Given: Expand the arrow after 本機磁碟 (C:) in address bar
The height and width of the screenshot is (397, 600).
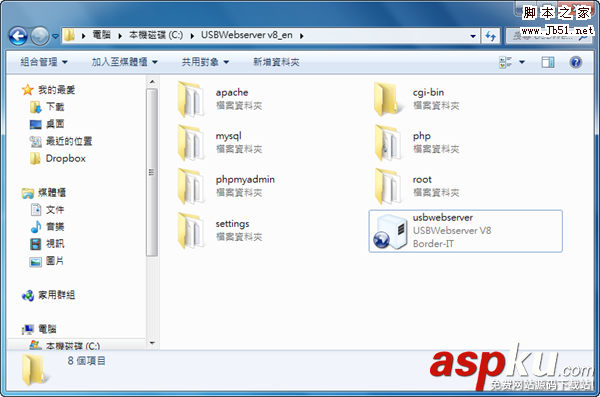Looking at the screenshot, I should click(192, 36).
